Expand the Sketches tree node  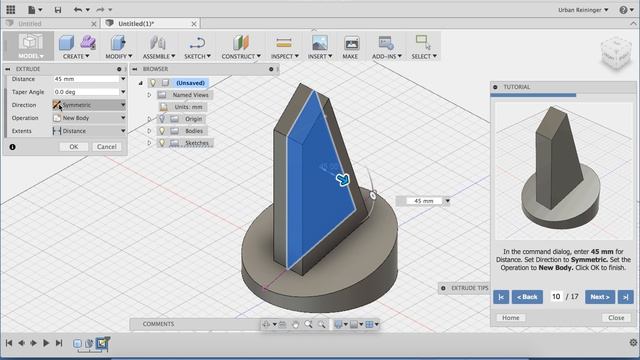point(149,143)
